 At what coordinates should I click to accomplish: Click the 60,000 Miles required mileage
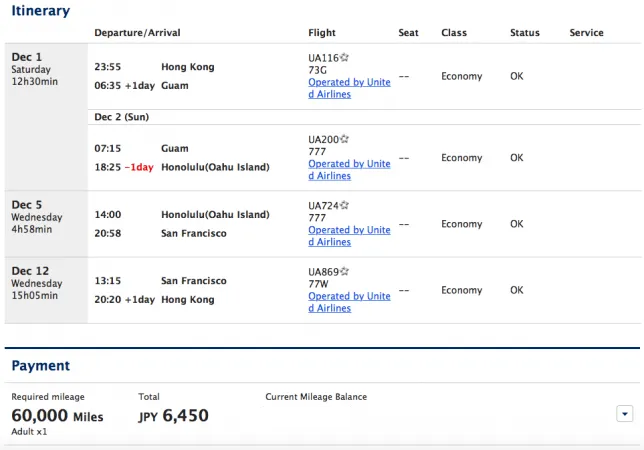tap(57, 416)
